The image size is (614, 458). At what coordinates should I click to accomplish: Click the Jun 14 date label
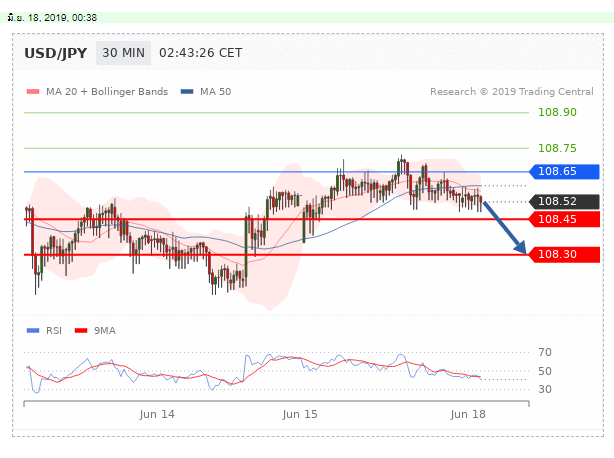click(157, 415)
